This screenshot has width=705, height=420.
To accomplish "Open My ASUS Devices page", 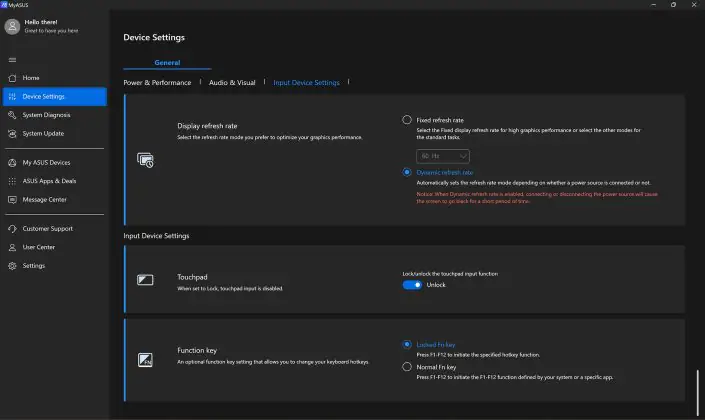I will click(x=55, y=163).
